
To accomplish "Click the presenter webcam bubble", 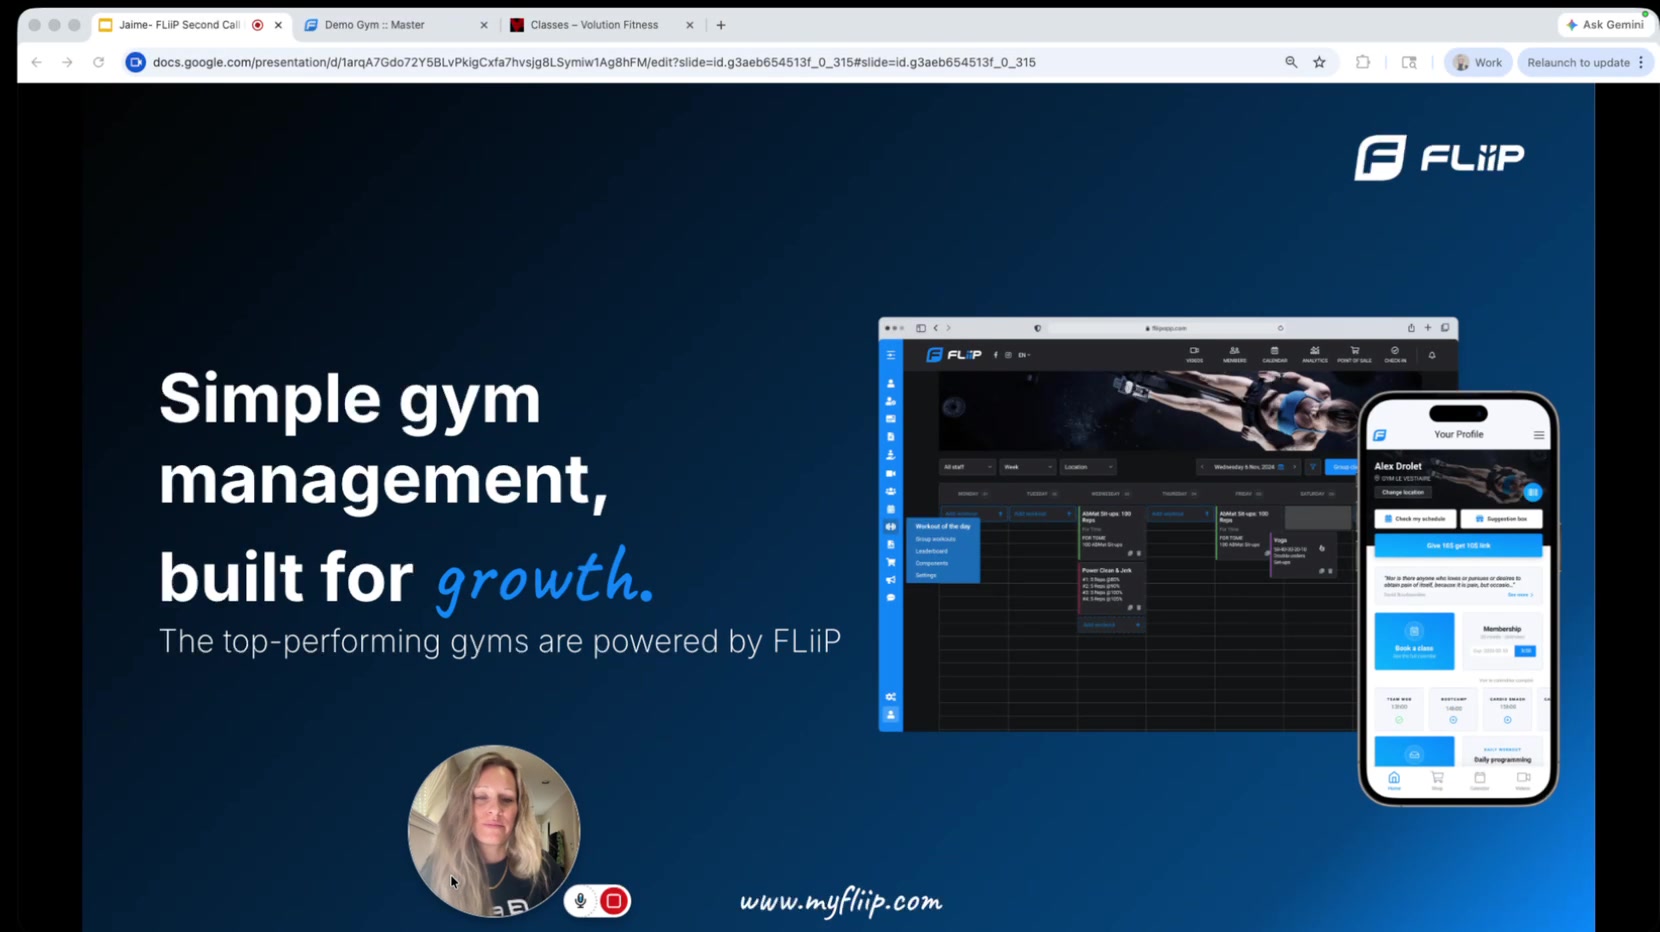I will coord(494,831).
